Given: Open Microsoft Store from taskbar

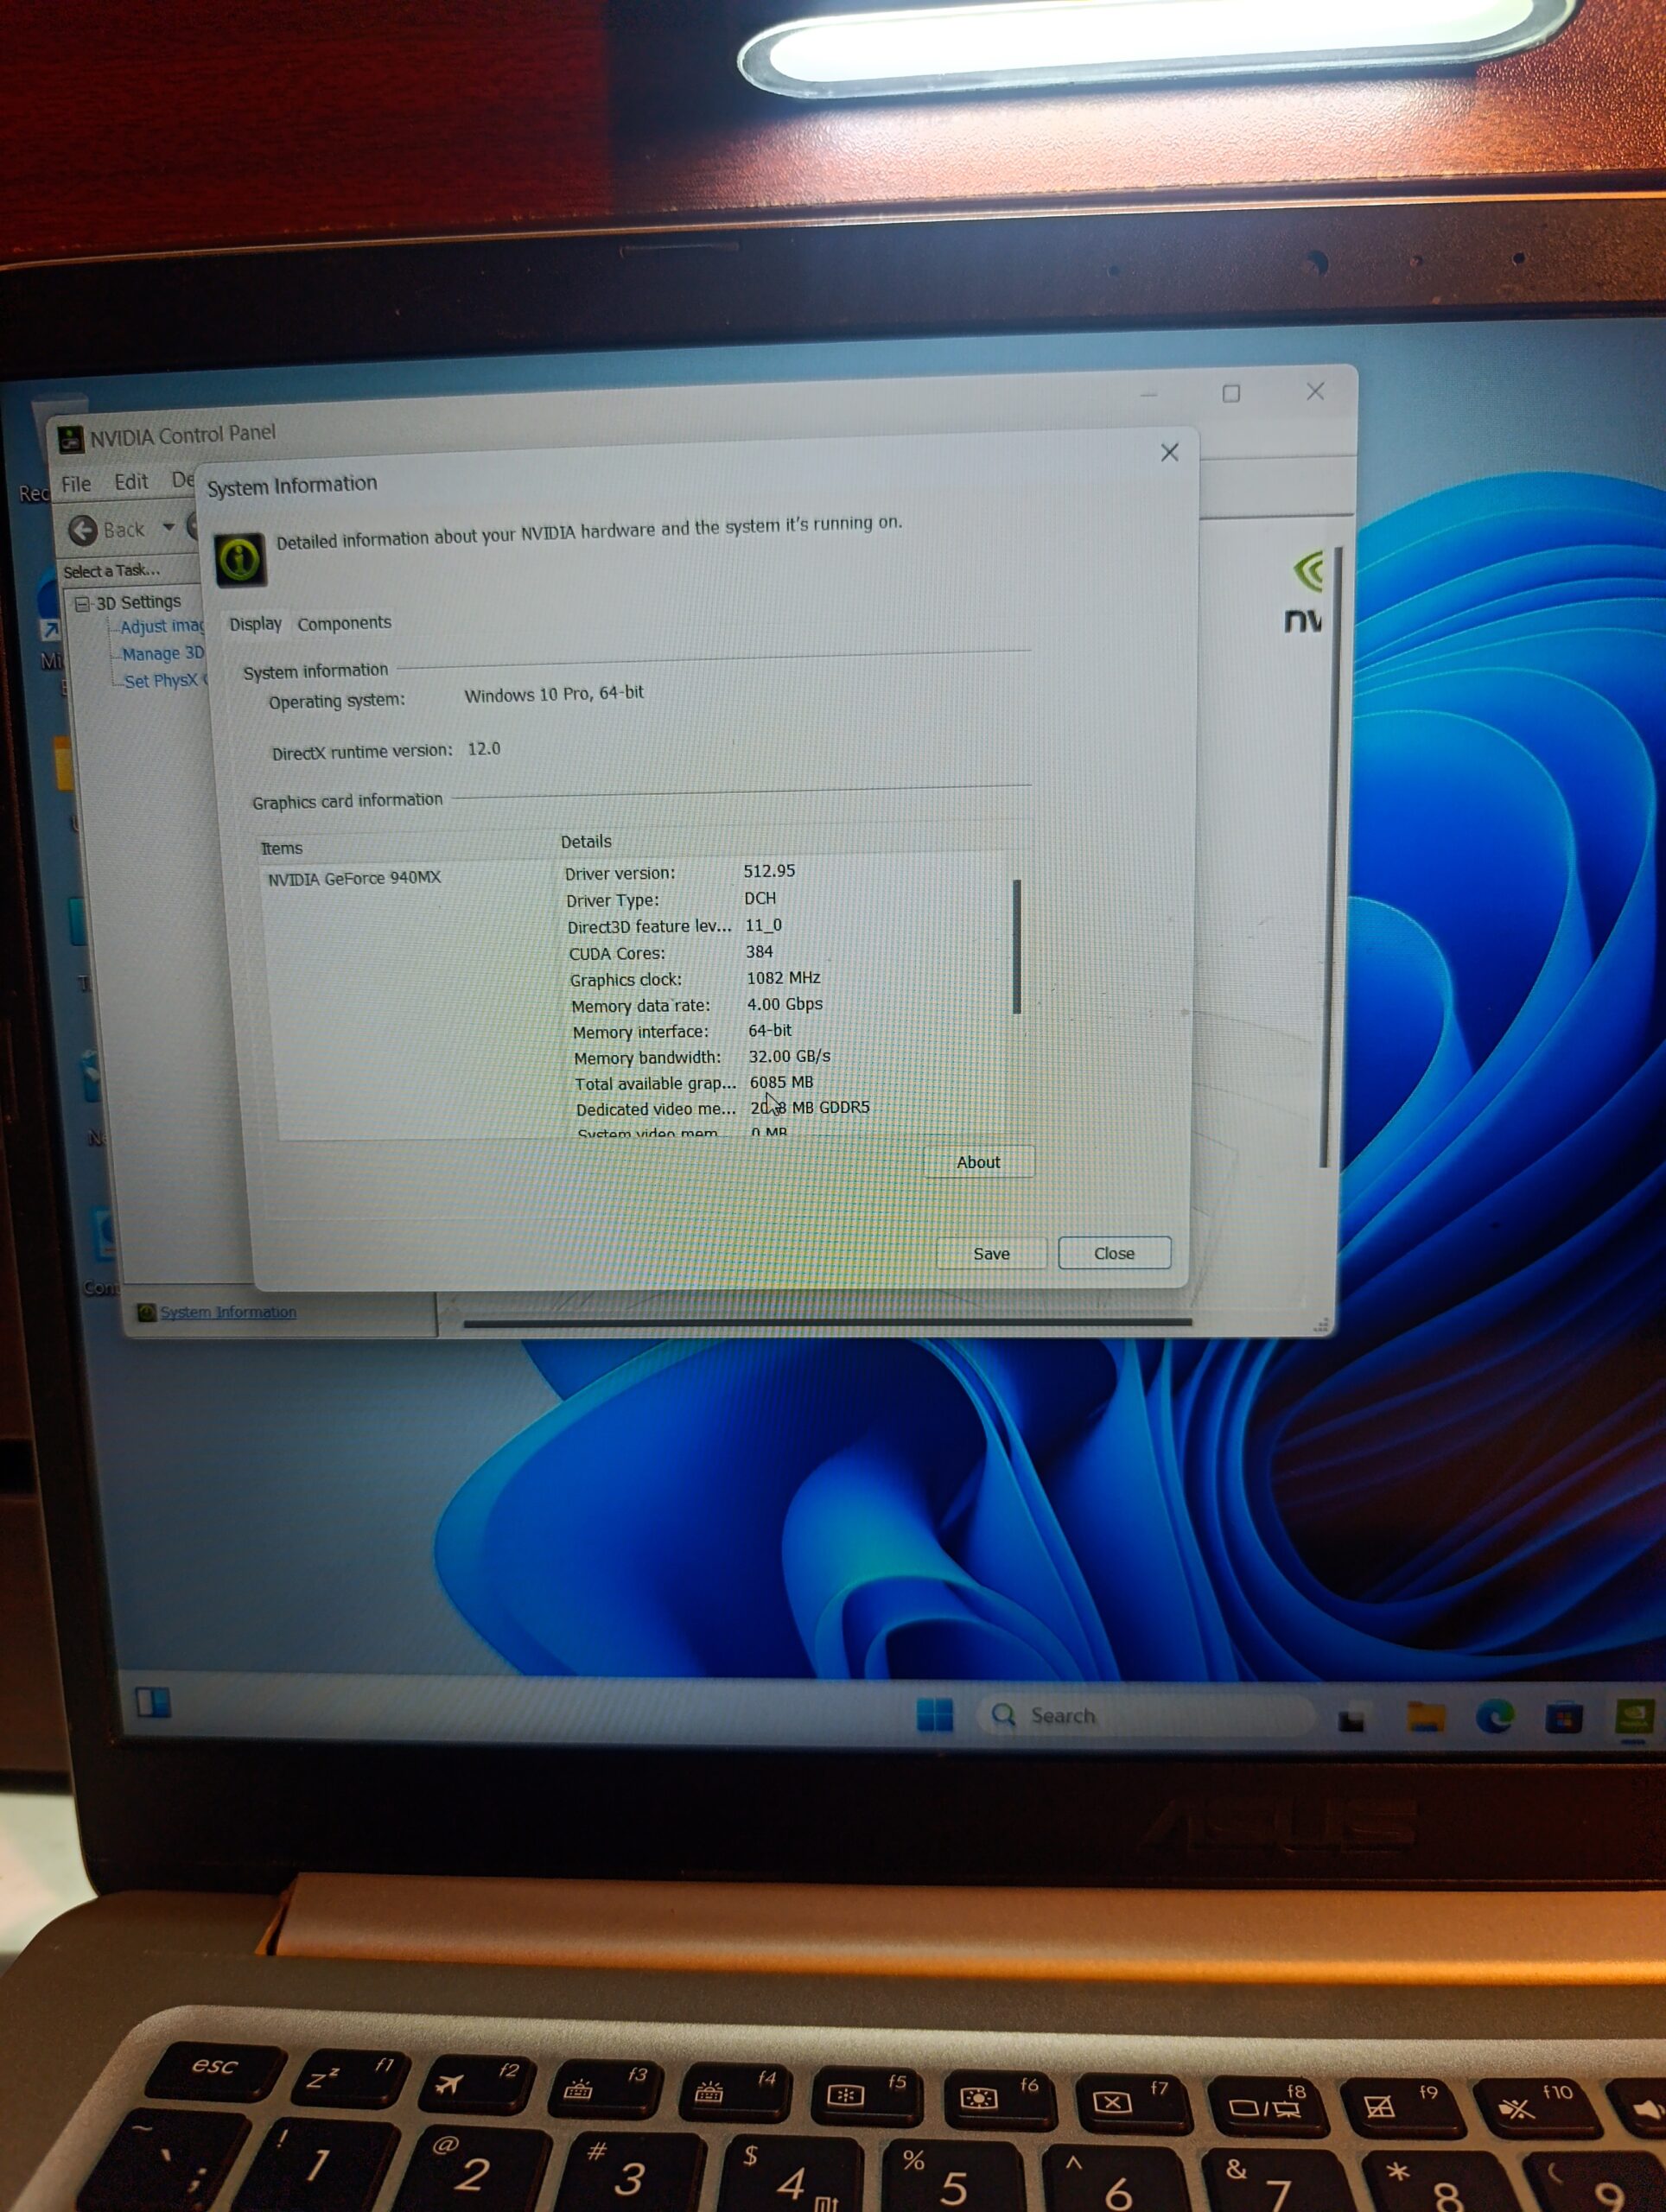Looking at the screenshot, I should 1563,1718.
